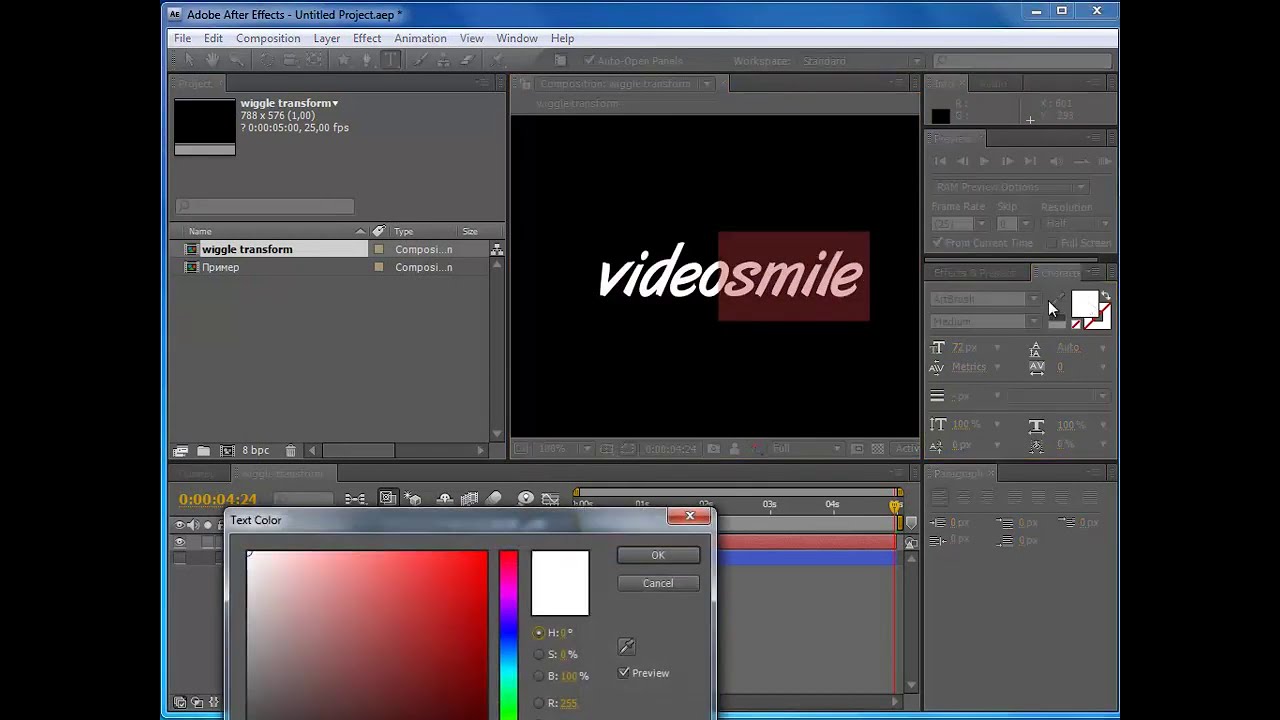The height and width of the screenshot is (720, 1280).
Task: Open RAM Preview Options dropdown
Action: tap(1010, 187)
